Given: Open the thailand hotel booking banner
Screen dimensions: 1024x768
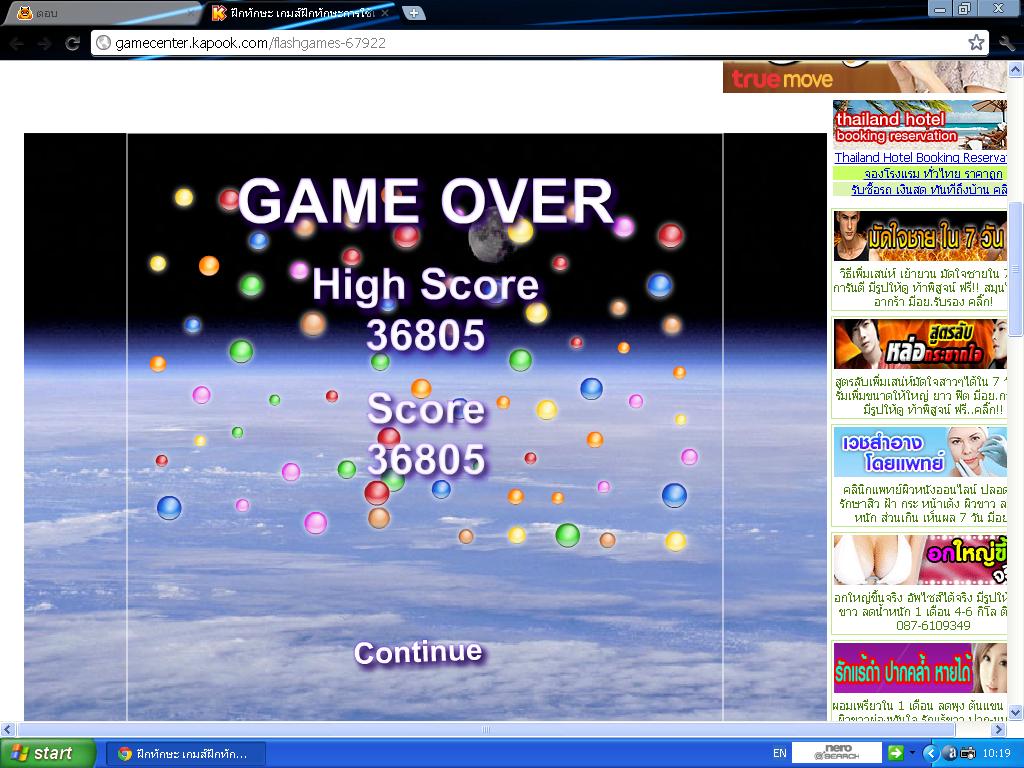Looking at the screenshot, I should (x=920, y=124).
